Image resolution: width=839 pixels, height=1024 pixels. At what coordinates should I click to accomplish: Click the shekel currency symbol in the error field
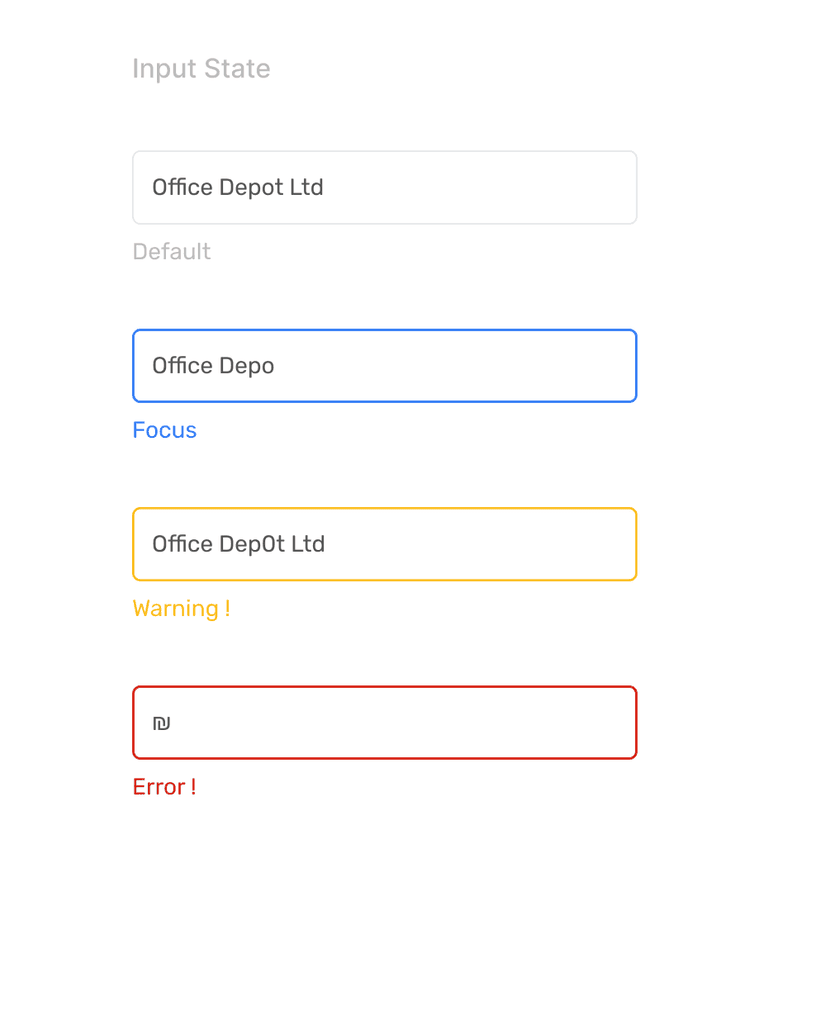[162, 722]
